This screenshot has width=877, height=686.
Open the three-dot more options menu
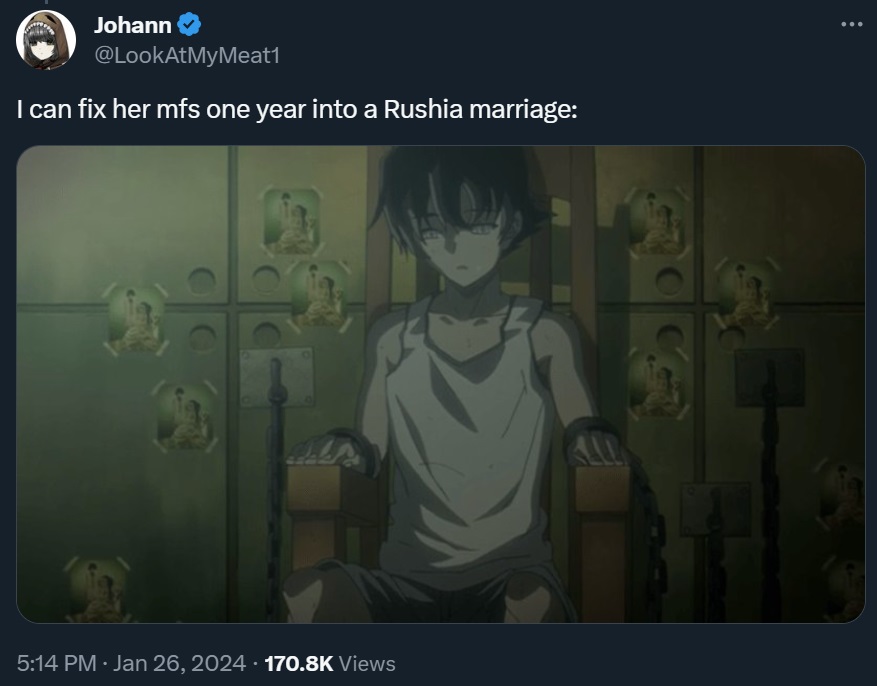click(x=851, y=24)
